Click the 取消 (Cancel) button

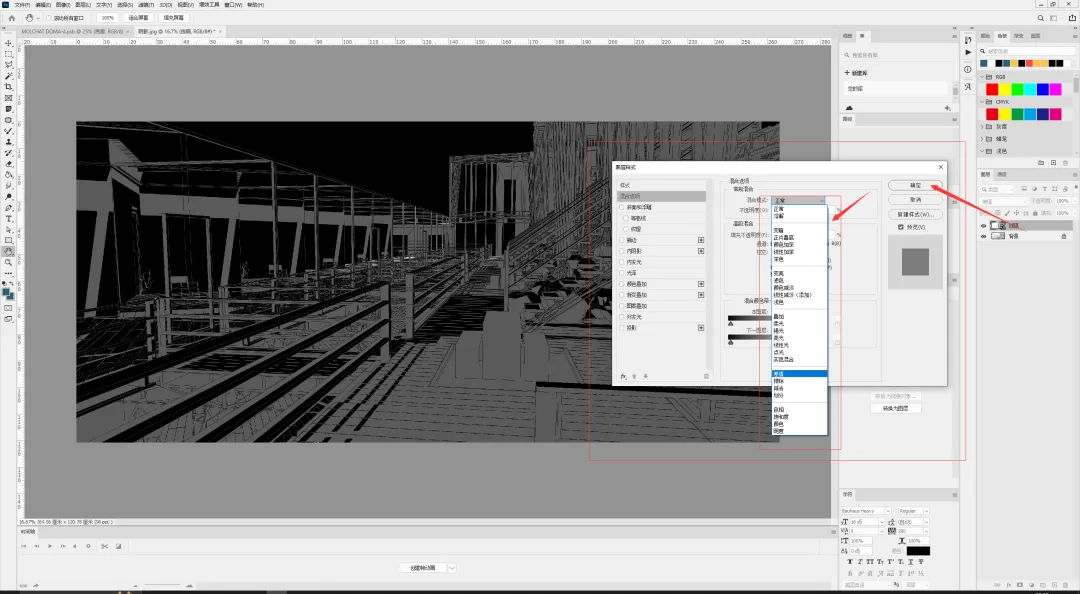coord(915,200)
